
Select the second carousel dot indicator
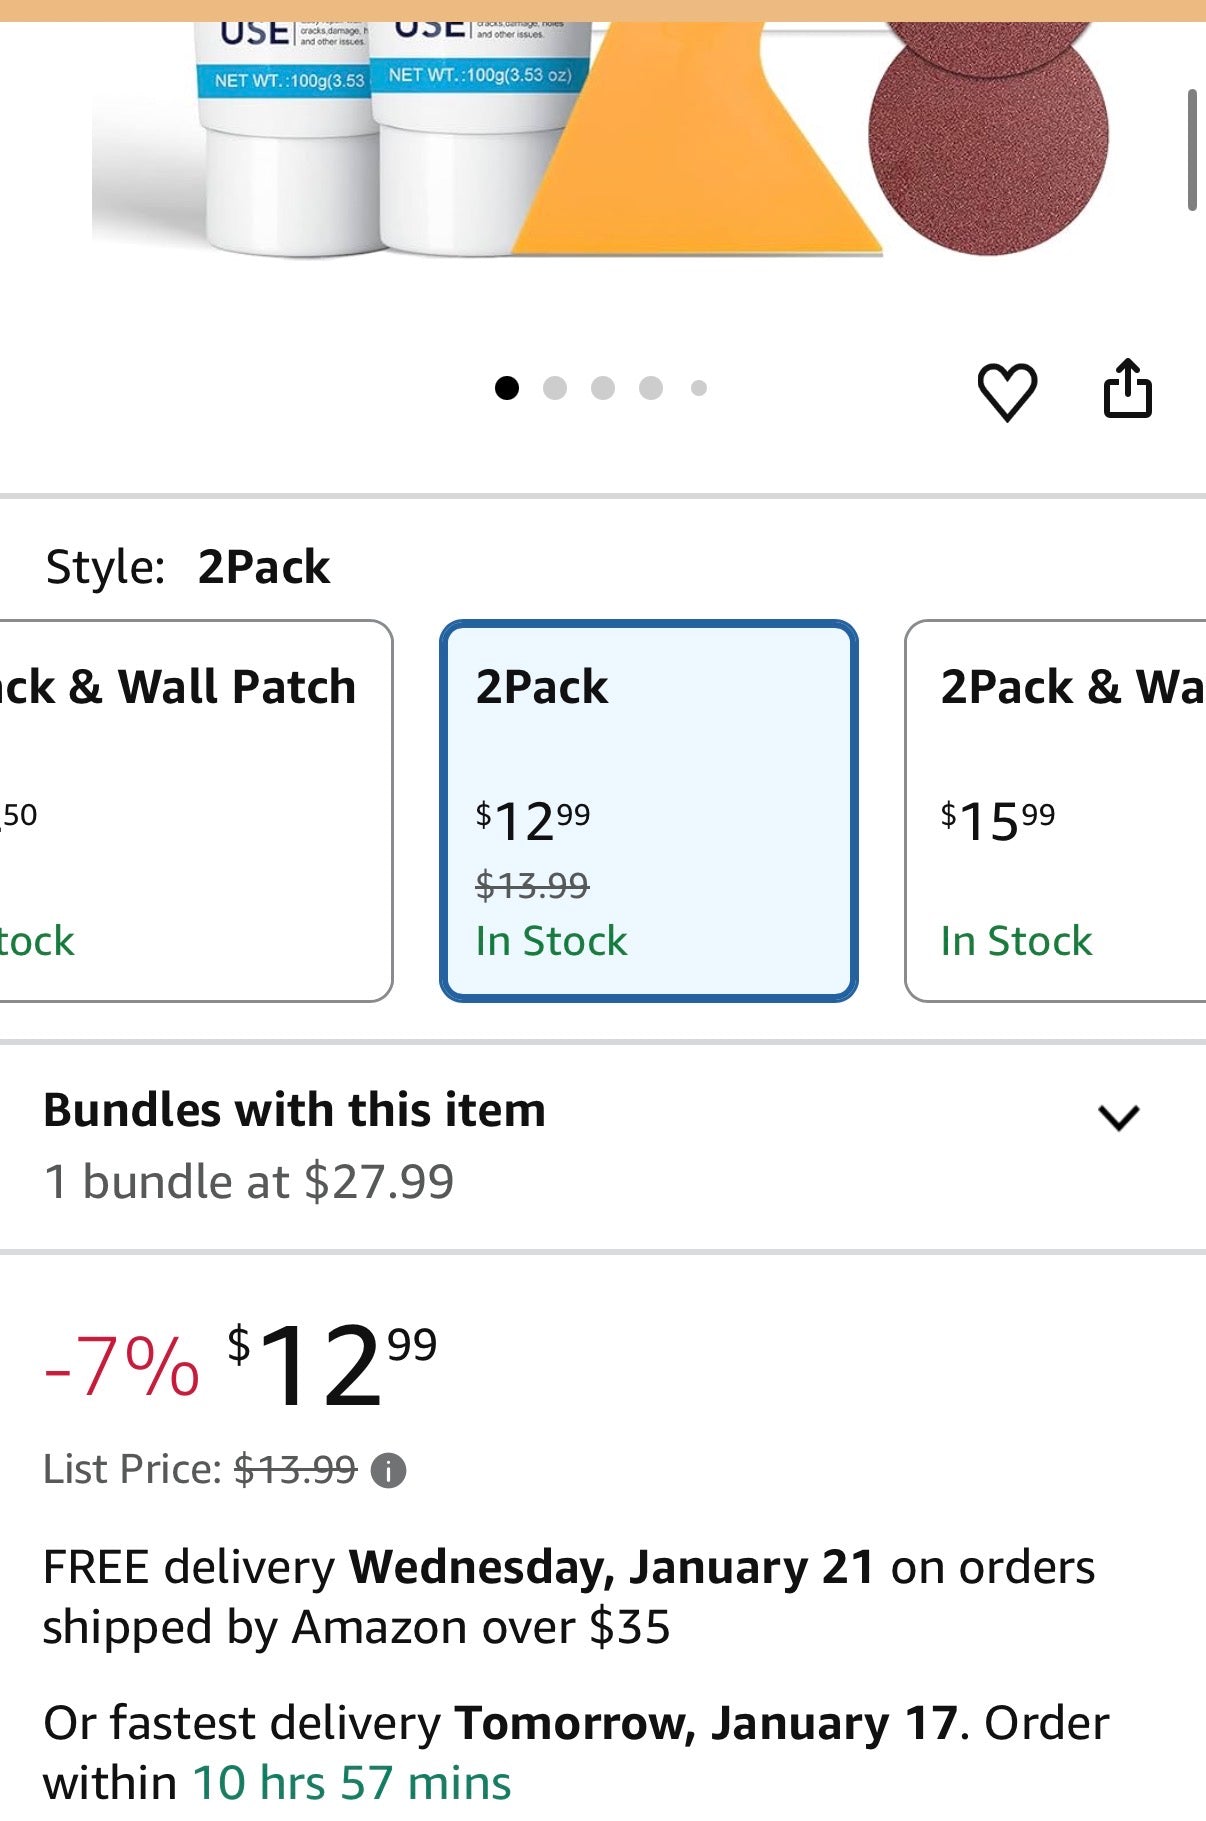click(553, 388)
